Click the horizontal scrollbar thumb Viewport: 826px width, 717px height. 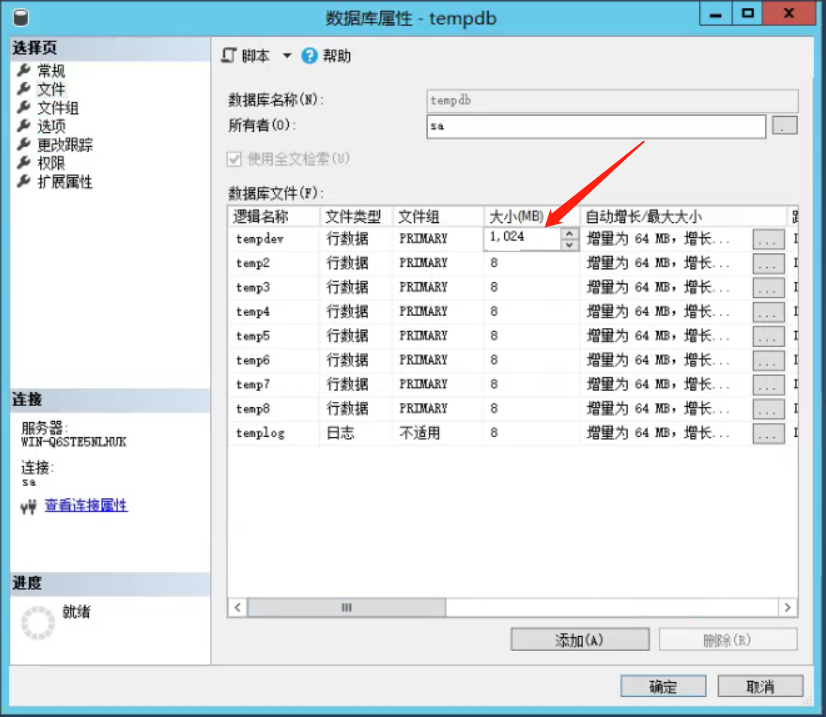coord(347,607)
